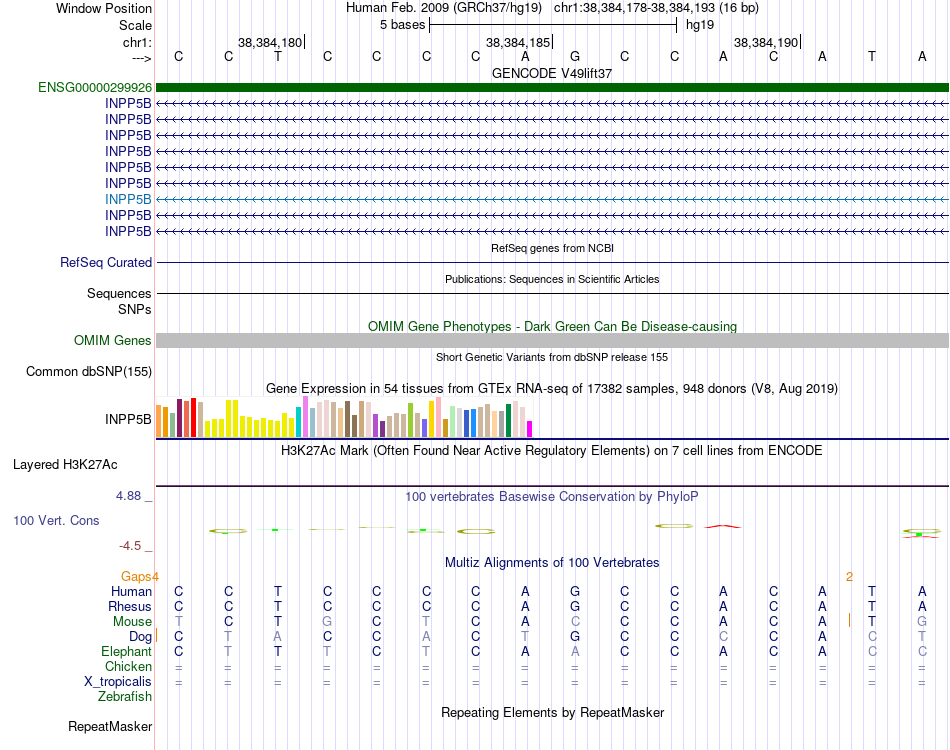Open Short Genetic Variants from dbSNP title

[552, 357]
